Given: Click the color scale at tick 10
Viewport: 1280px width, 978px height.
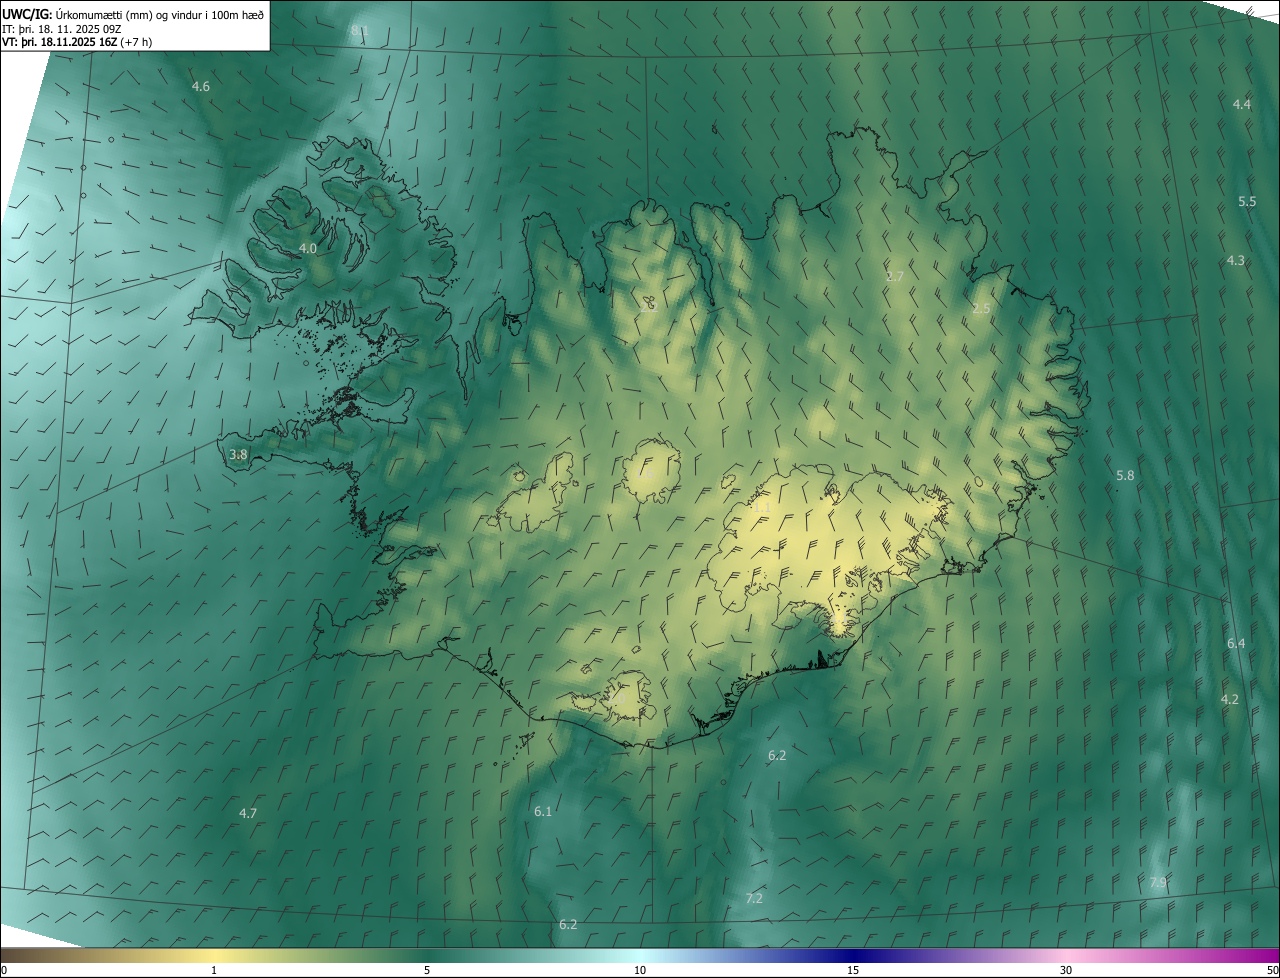Looking at the screenshot, I should click(x=640, y=971).
